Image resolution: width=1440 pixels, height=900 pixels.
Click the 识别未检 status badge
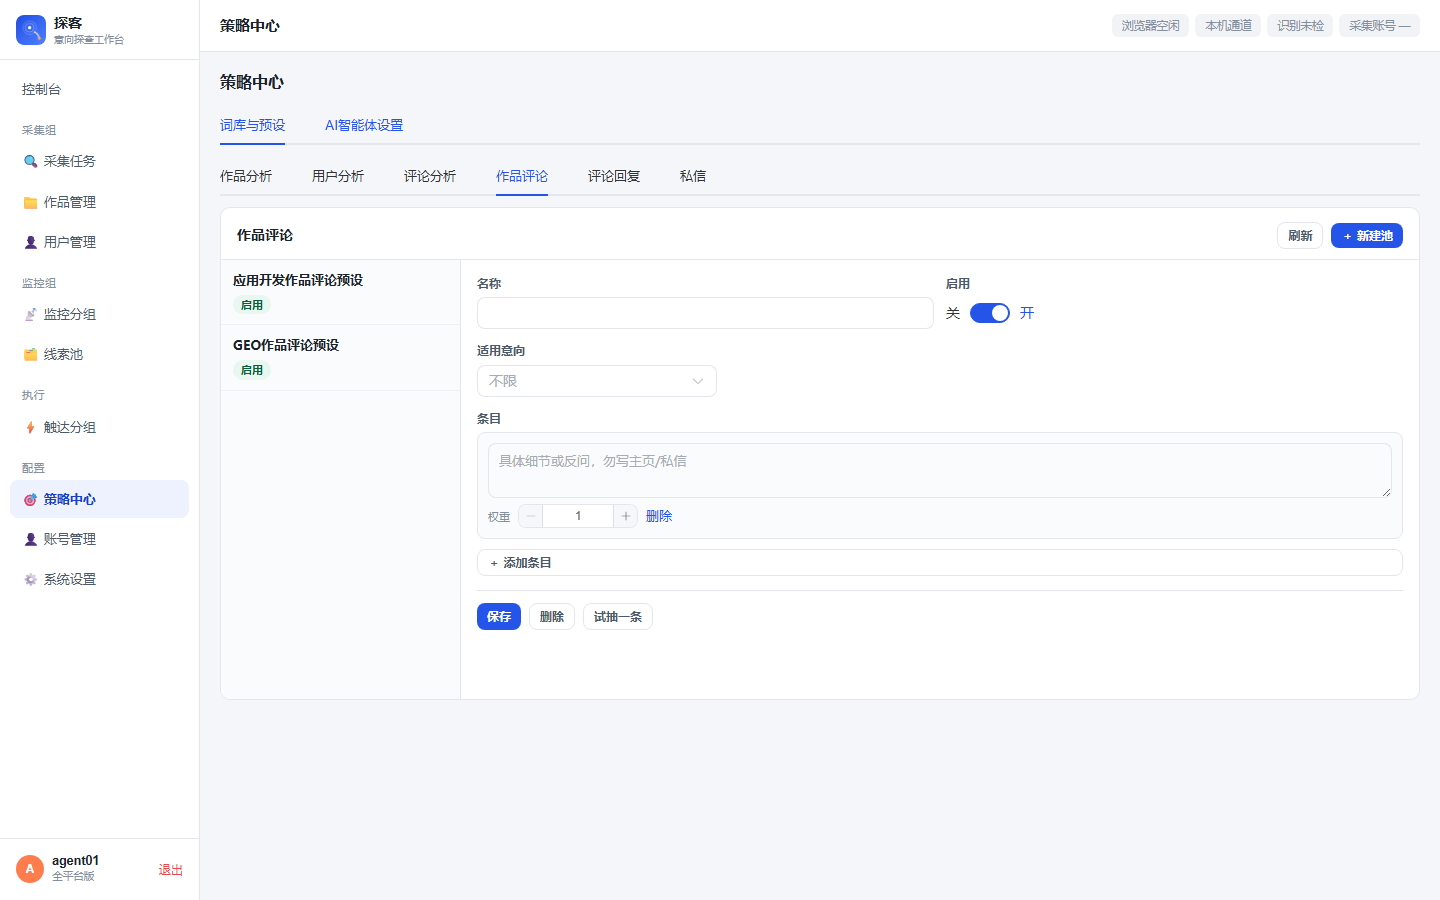[1300, 25]
